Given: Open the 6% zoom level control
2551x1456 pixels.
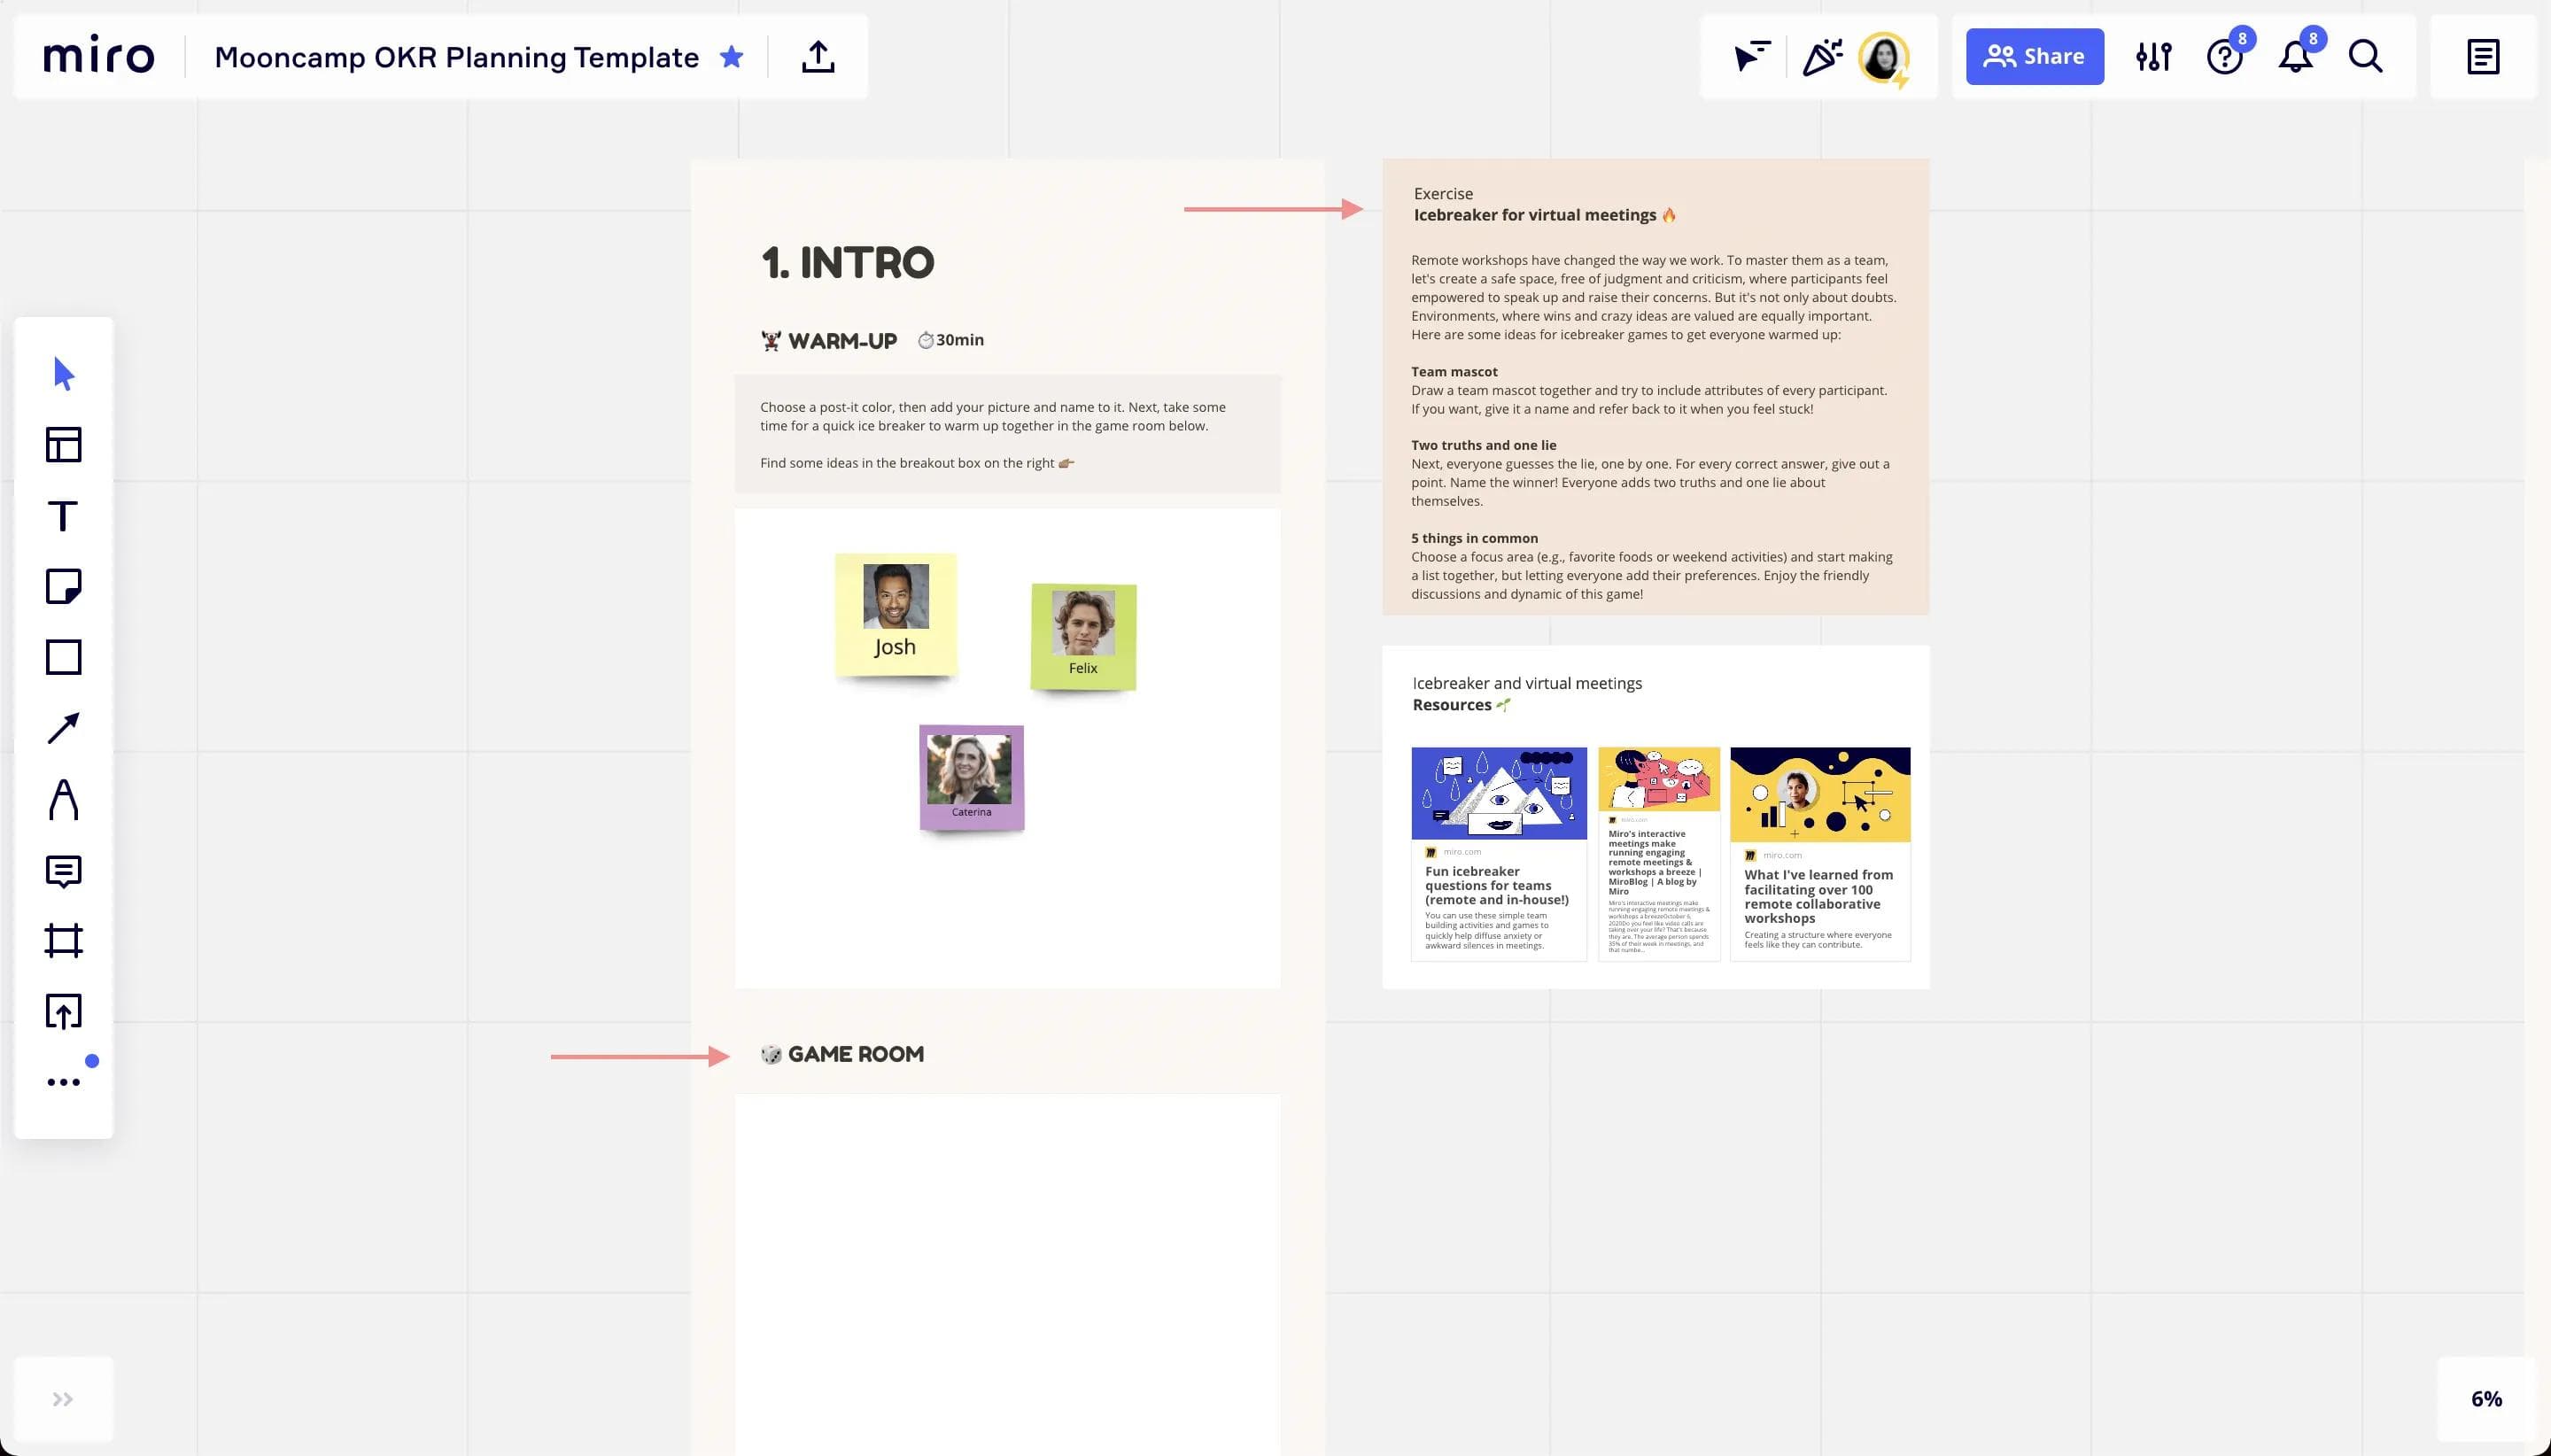Looking at the screenshot, I should tap(2486, 1399).
